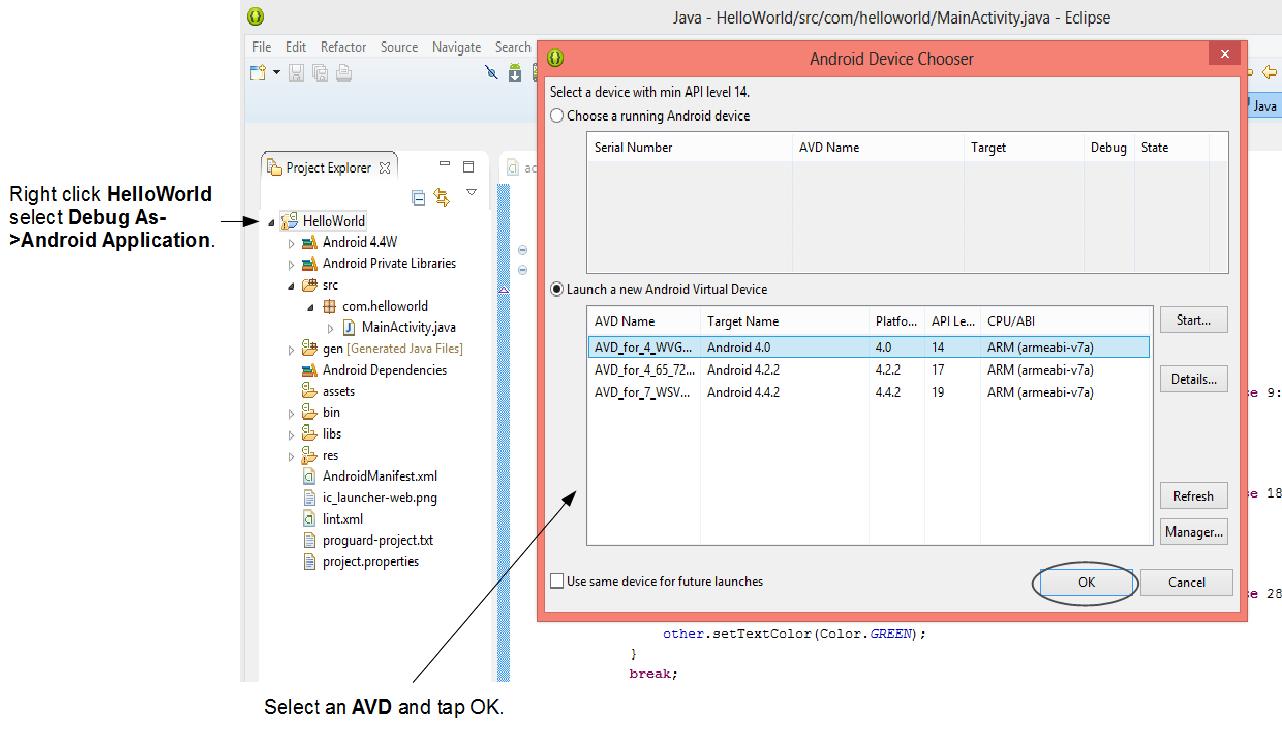1282x749 pixels.
Task: Click the gen folder icon
Action: [x=310, y=349]
